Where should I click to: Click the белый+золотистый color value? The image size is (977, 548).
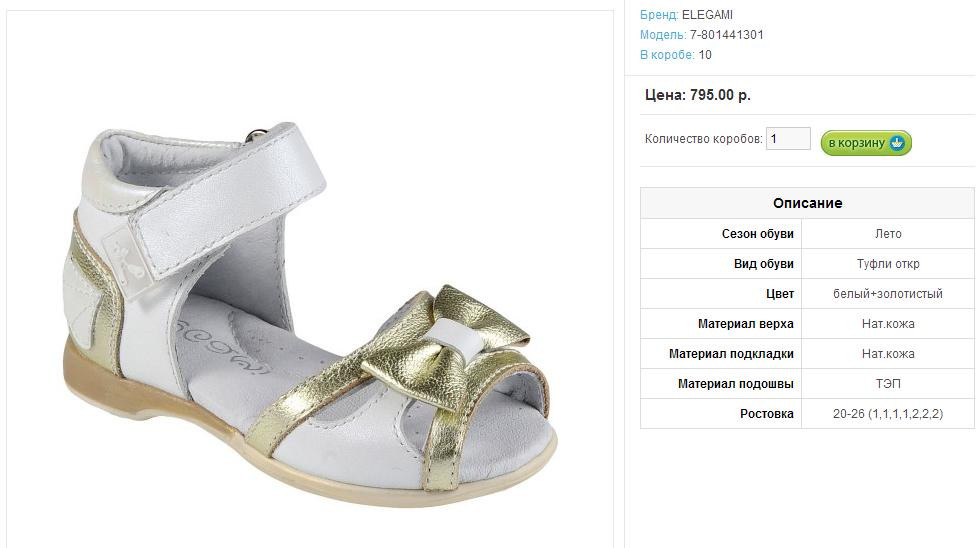point(888,294)
